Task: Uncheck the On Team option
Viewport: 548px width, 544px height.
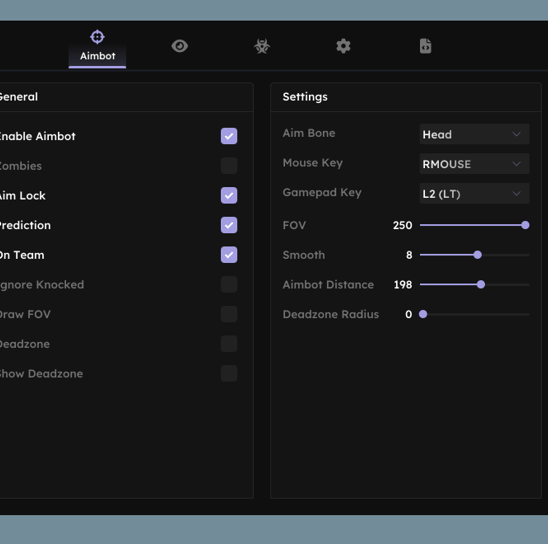Action: point(229,255)
